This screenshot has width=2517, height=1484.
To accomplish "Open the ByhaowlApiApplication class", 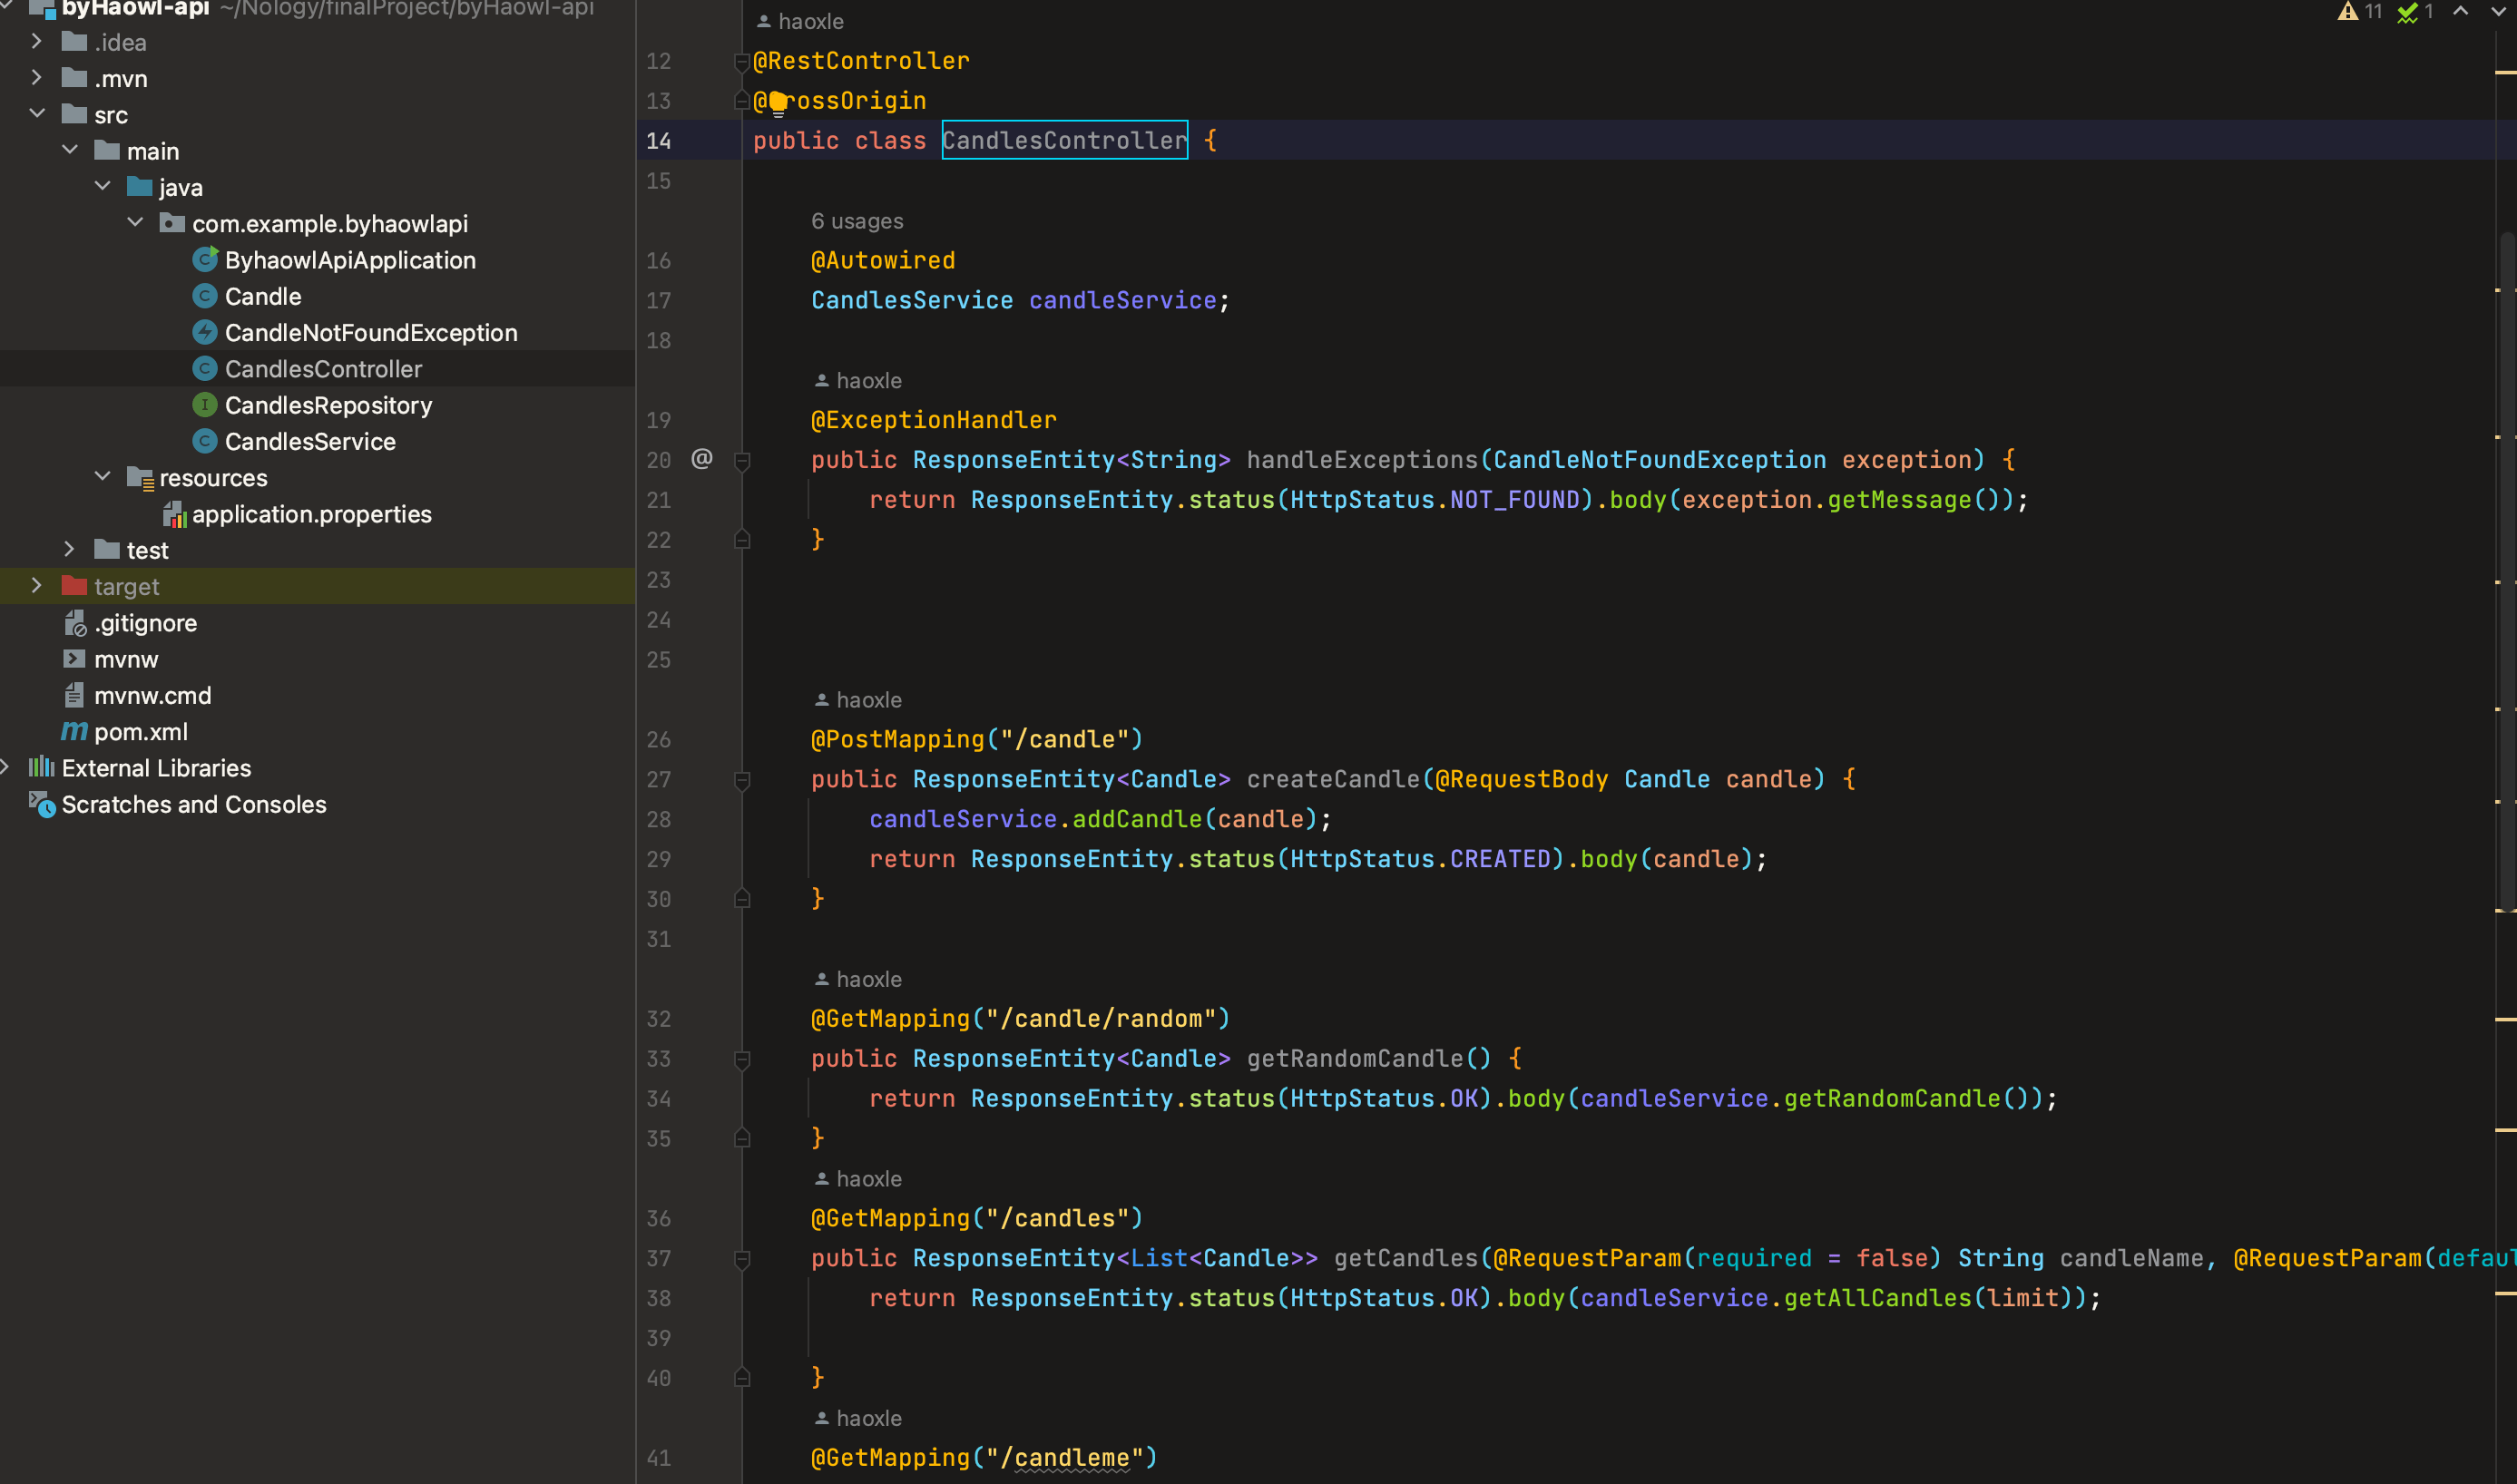I will coord(349,260).
